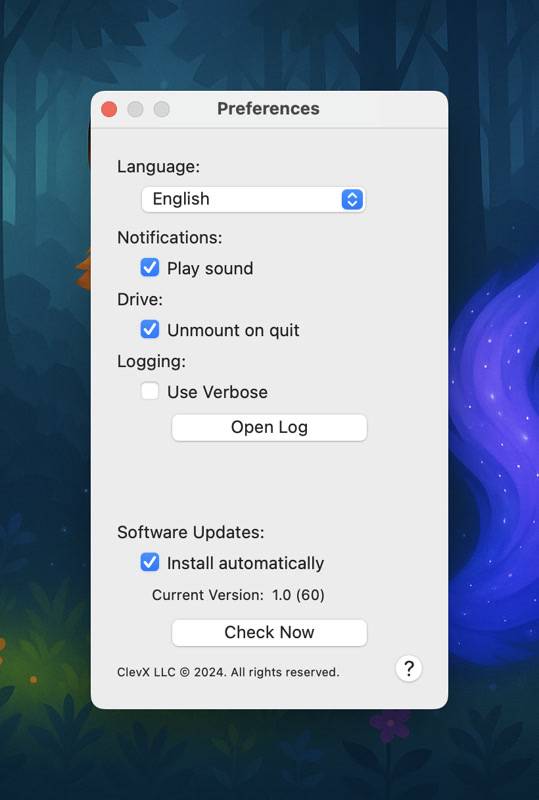539x800 pixels.
Task: Click the Open Log button
Action: click(x=269, y=427)
